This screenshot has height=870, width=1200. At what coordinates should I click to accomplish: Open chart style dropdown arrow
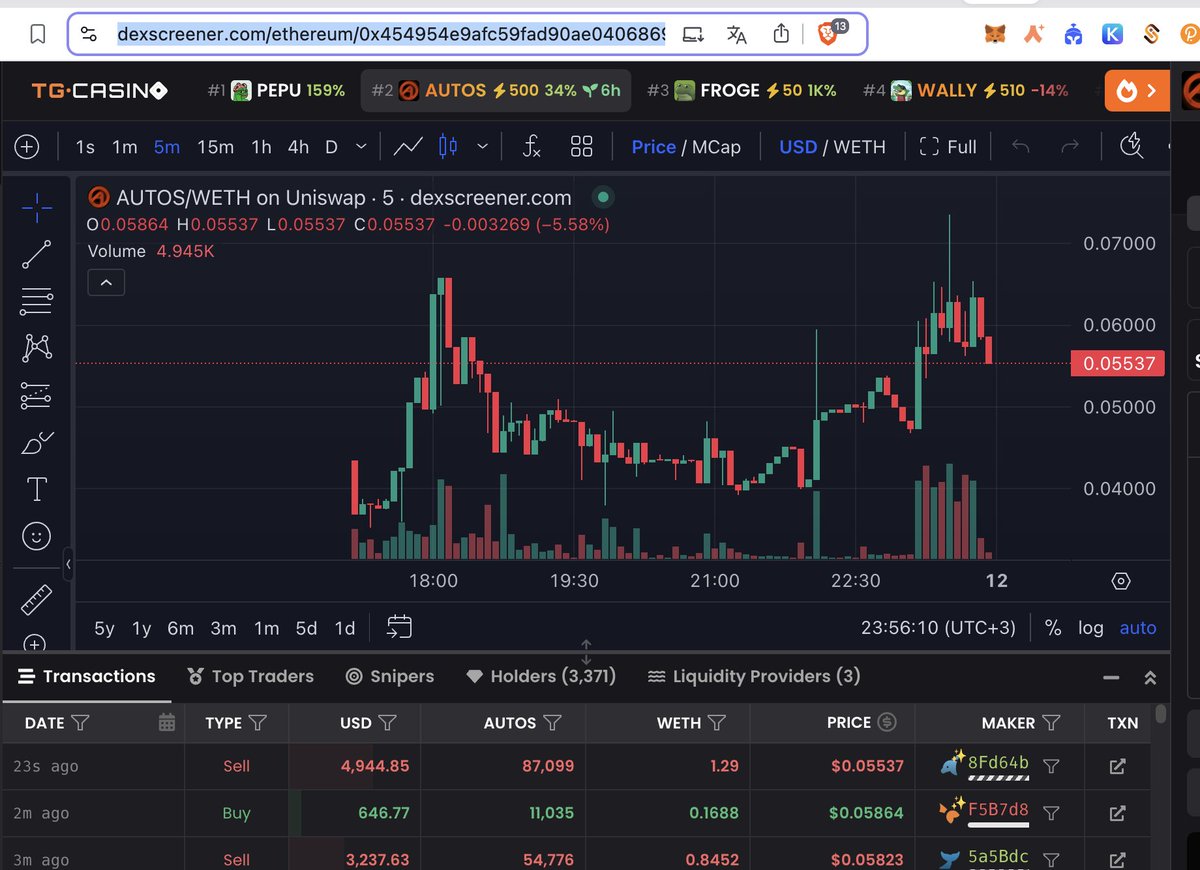(483, 147)
